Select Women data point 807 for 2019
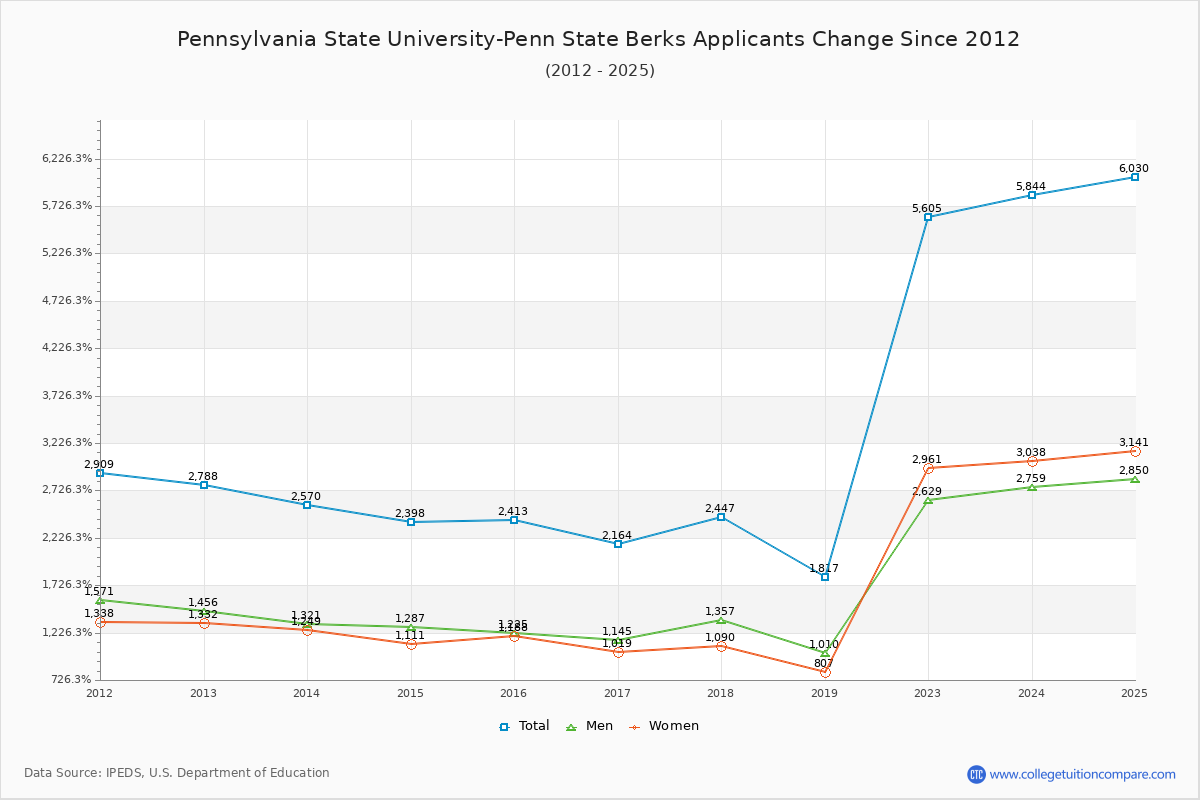This screenshot has height=800, width=1200. (825, 672)
